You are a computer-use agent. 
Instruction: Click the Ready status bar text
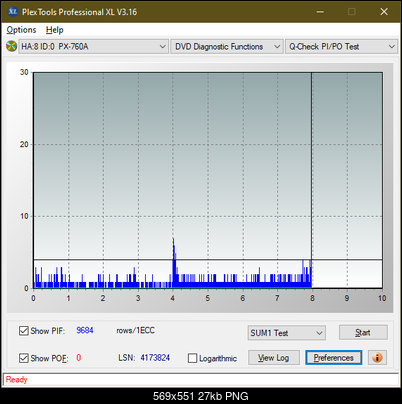pos(16,379)
